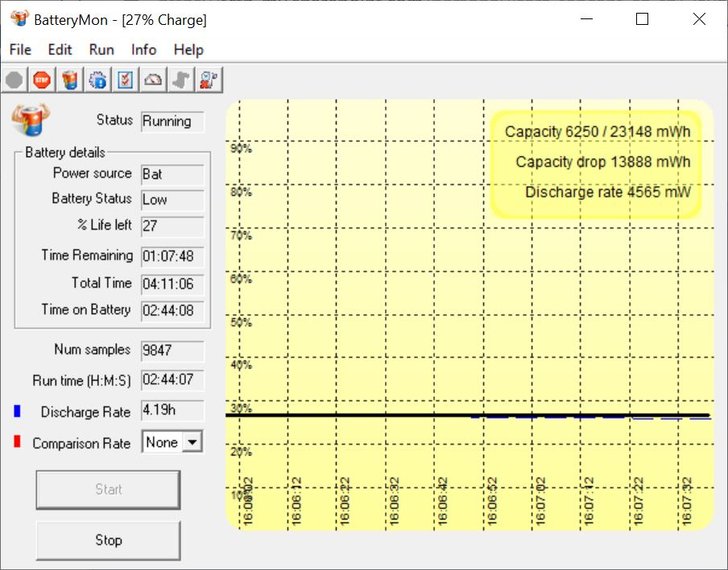Image resolution: width=728 pixels, height=570 pixels.
Task: Click the clock and person toolbar icon
Action: point(209,80)
